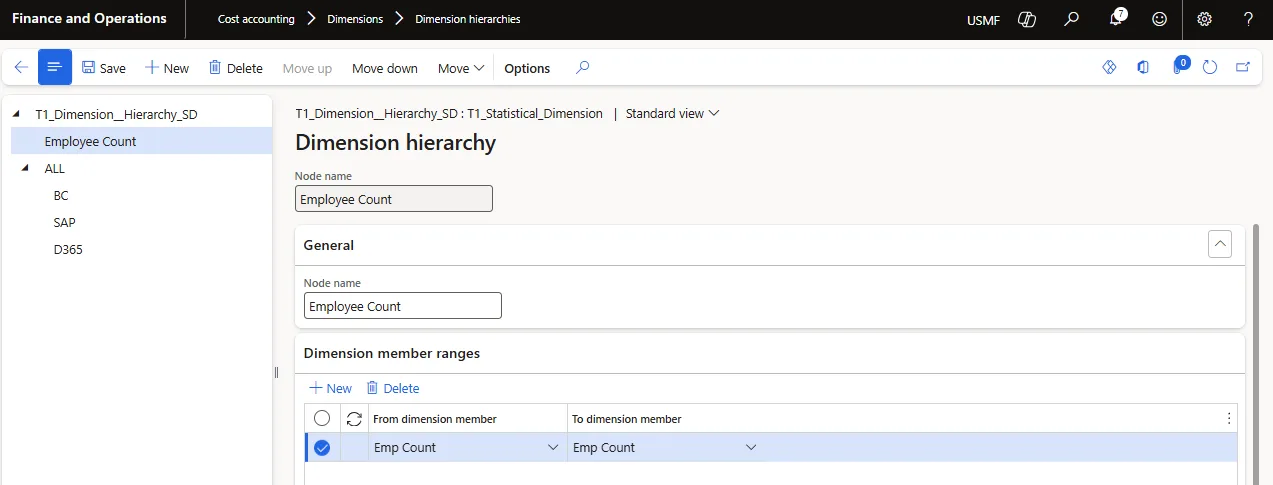The width and height of the screenshot is (1273, 485).
Task: Click the Dimension member ranges heading
Action: click(x=392, y=353)
